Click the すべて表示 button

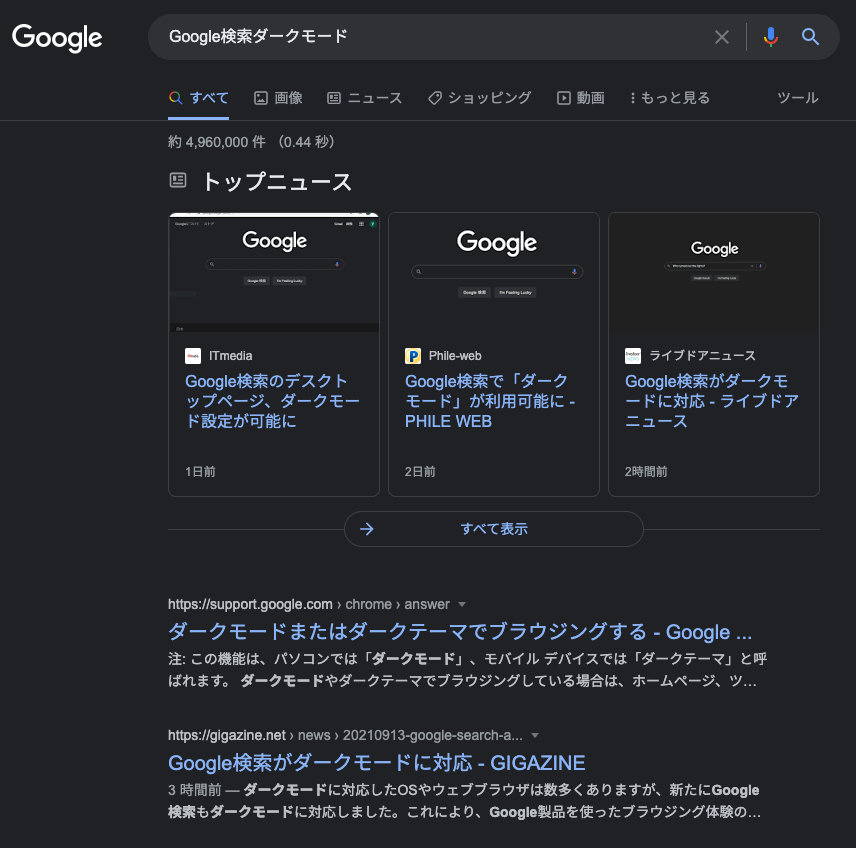tap(494, 529)
